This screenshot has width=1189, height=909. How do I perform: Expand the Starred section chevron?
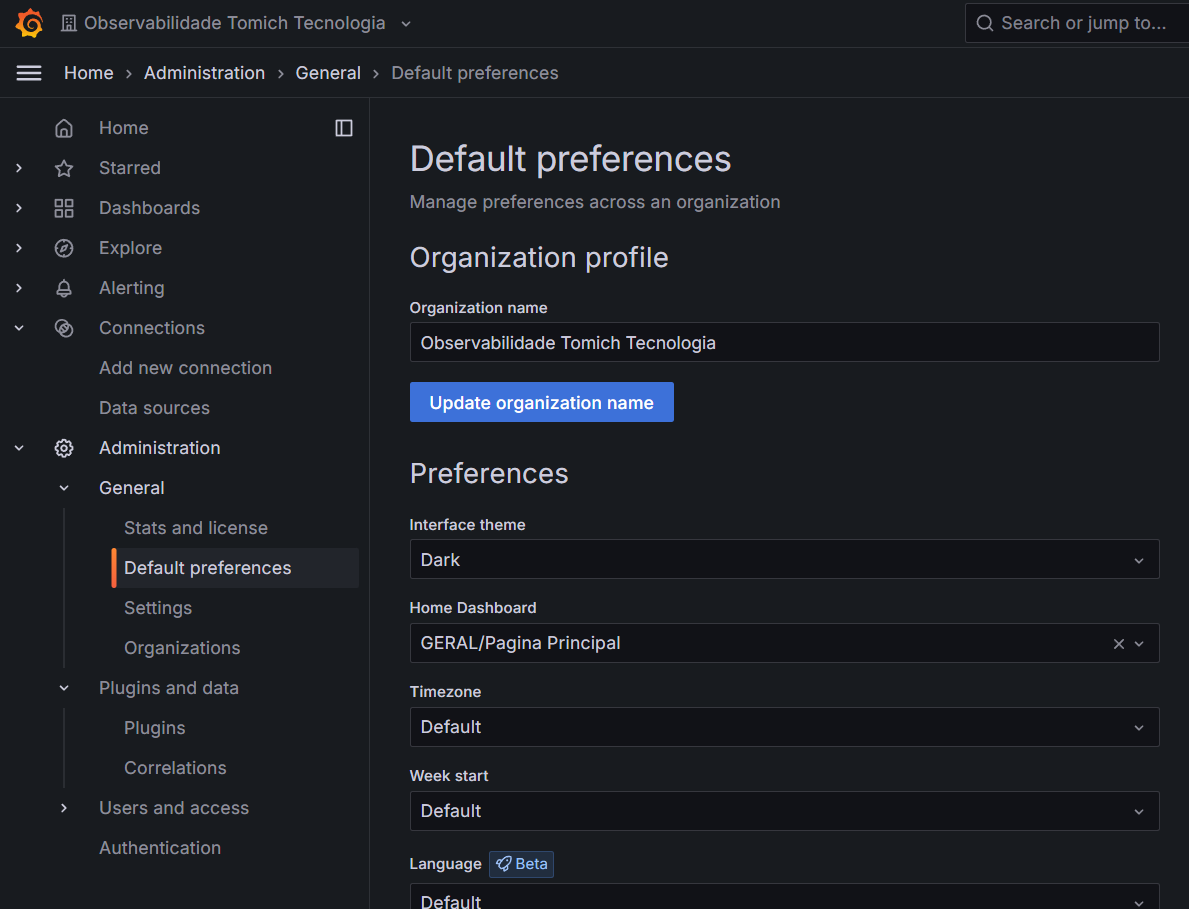19,168
